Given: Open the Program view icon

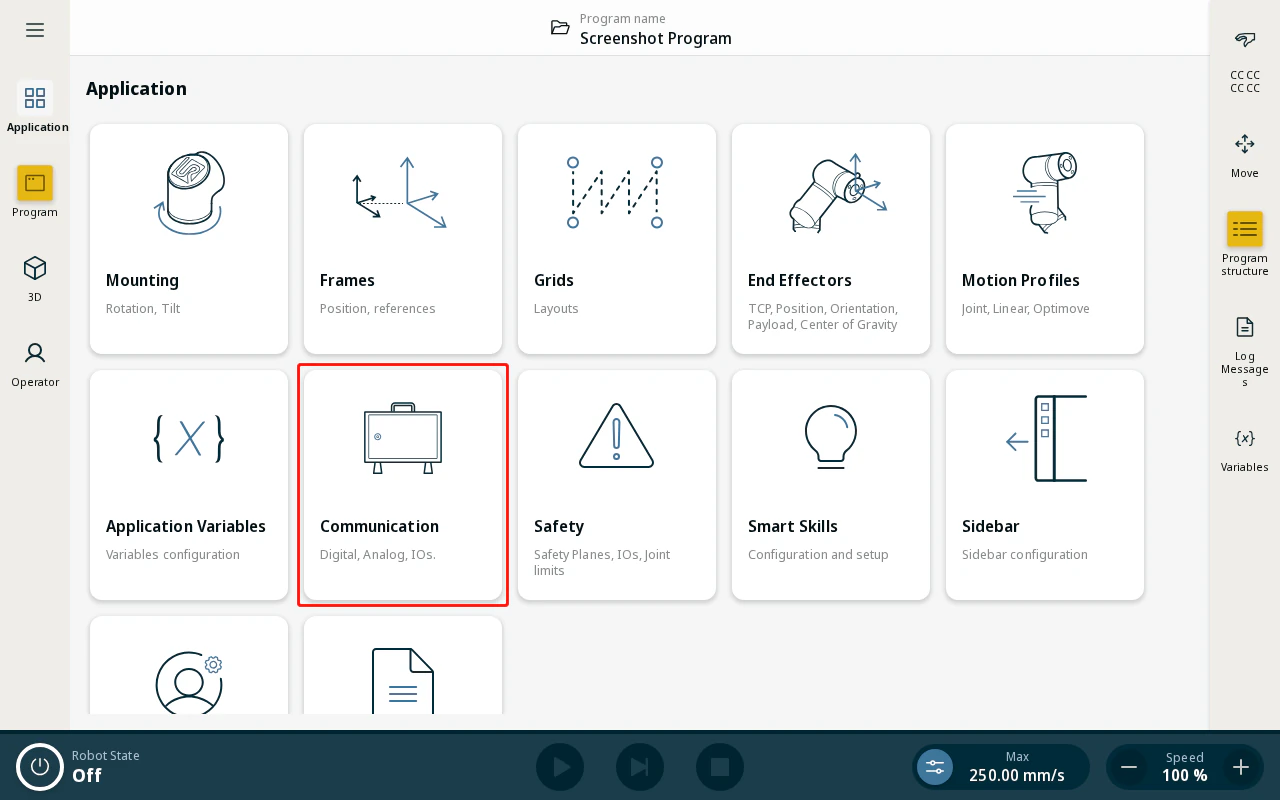Looking at the screenshot, I should [x=35, y=183].
